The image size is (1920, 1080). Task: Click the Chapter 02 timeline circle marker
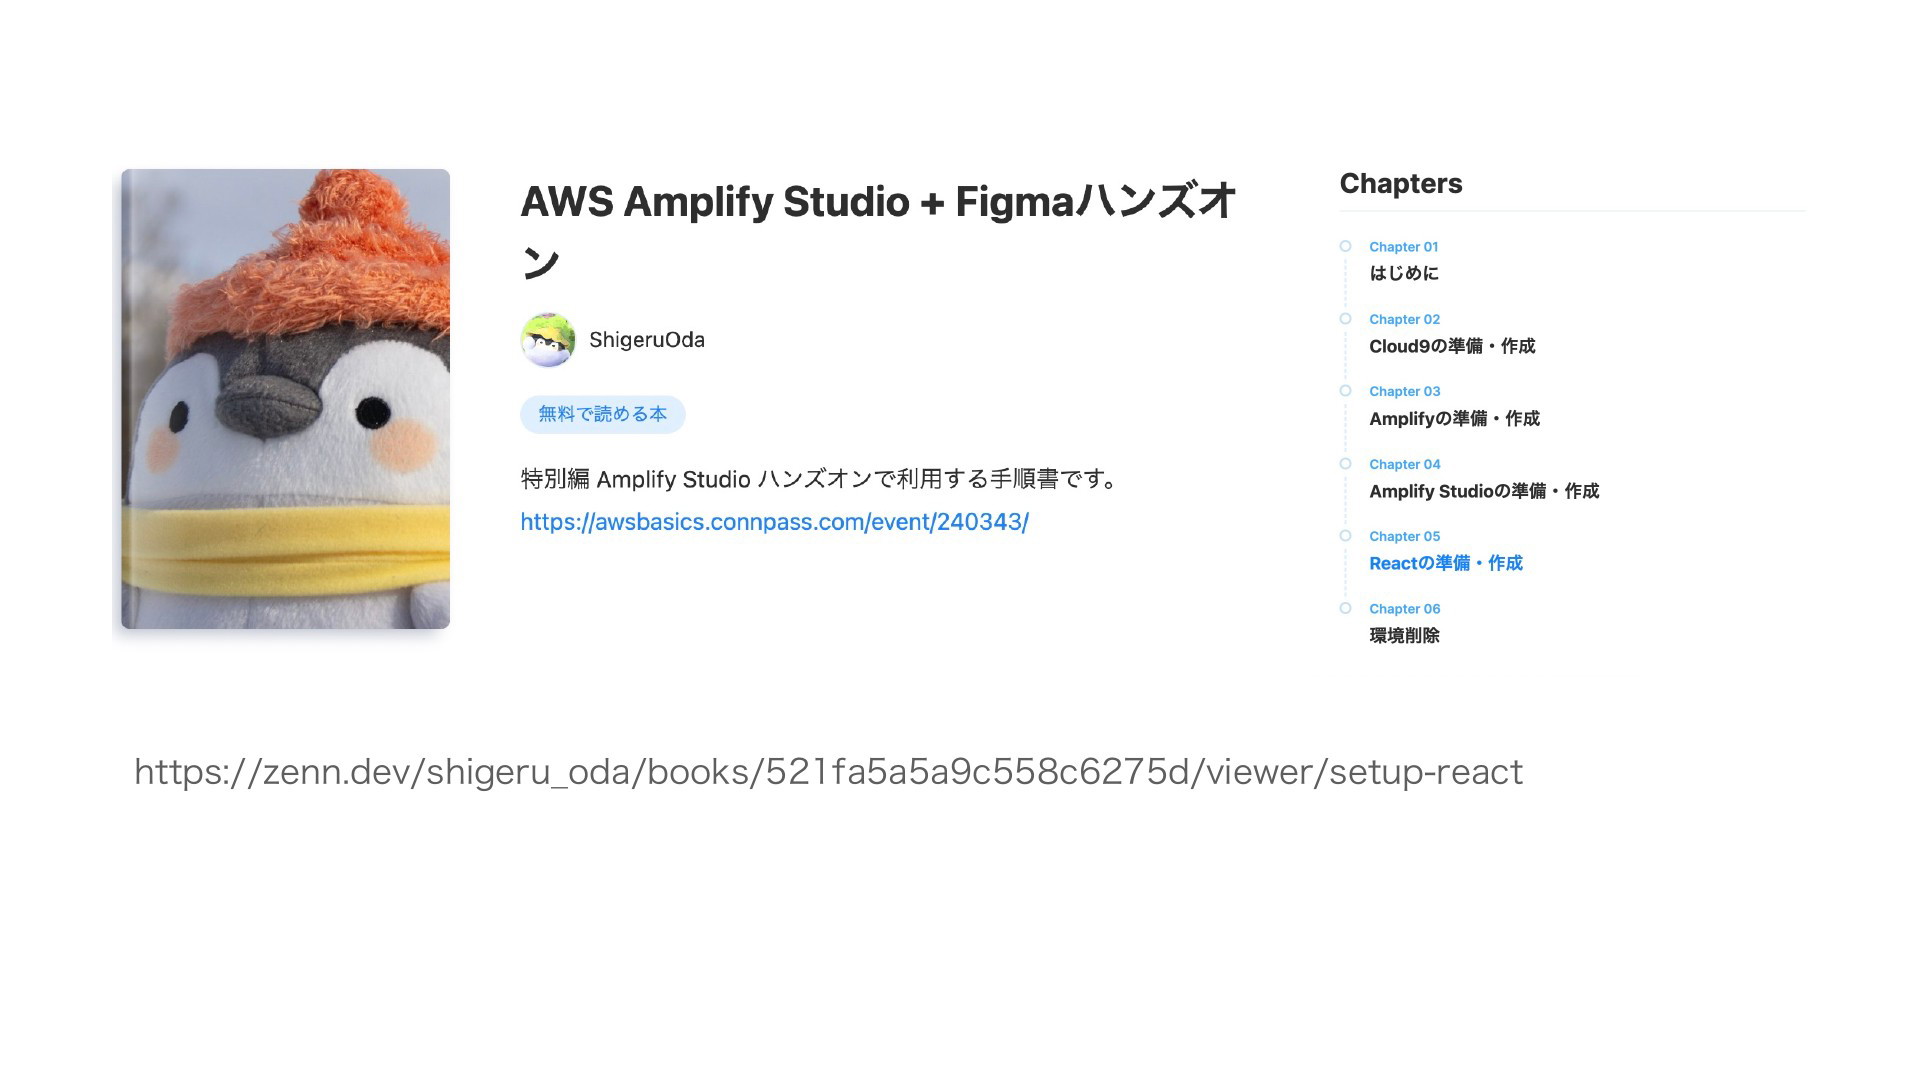(1345, 319)
